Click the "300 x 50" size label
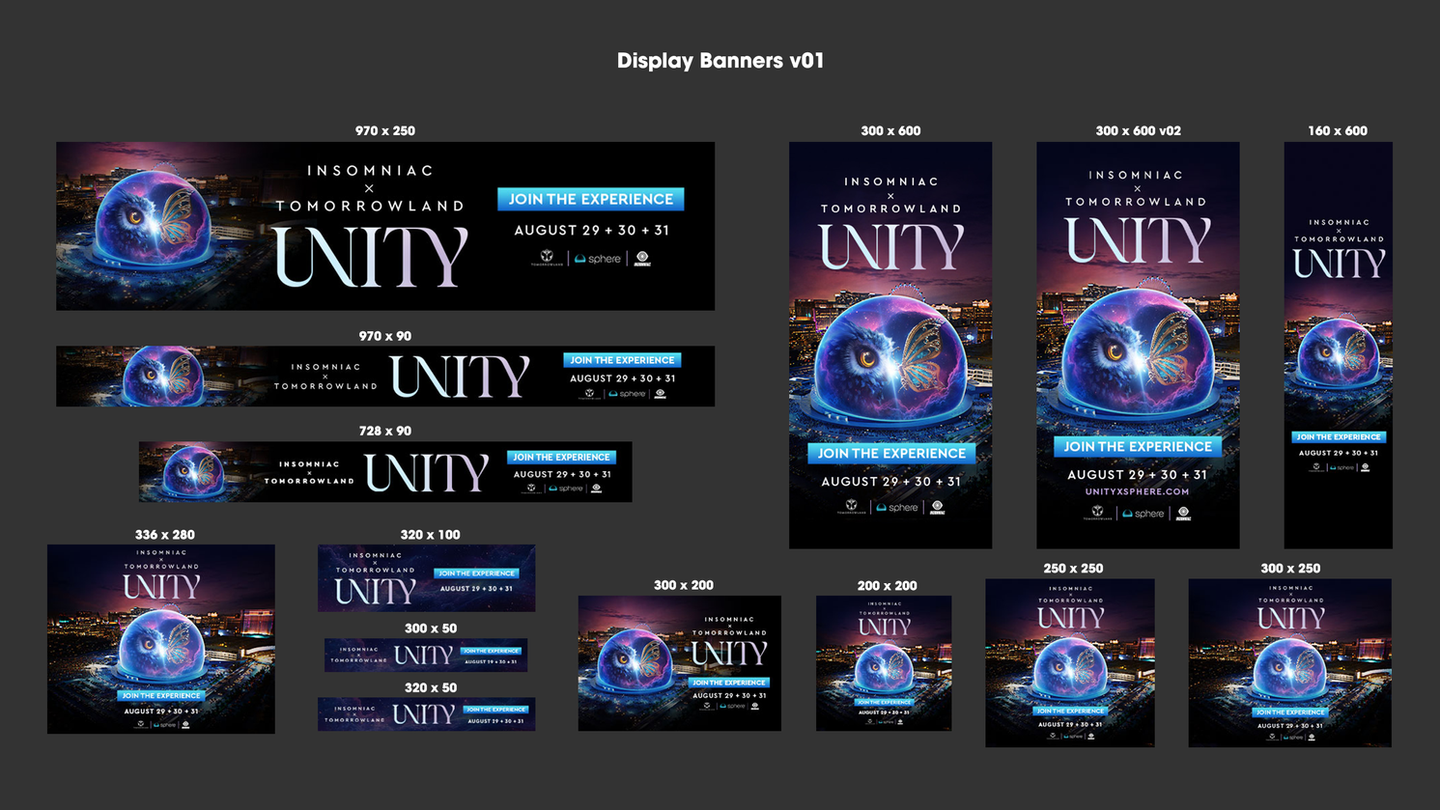The height and width of the screenshot is (810, 1440). tap(431, 629)
